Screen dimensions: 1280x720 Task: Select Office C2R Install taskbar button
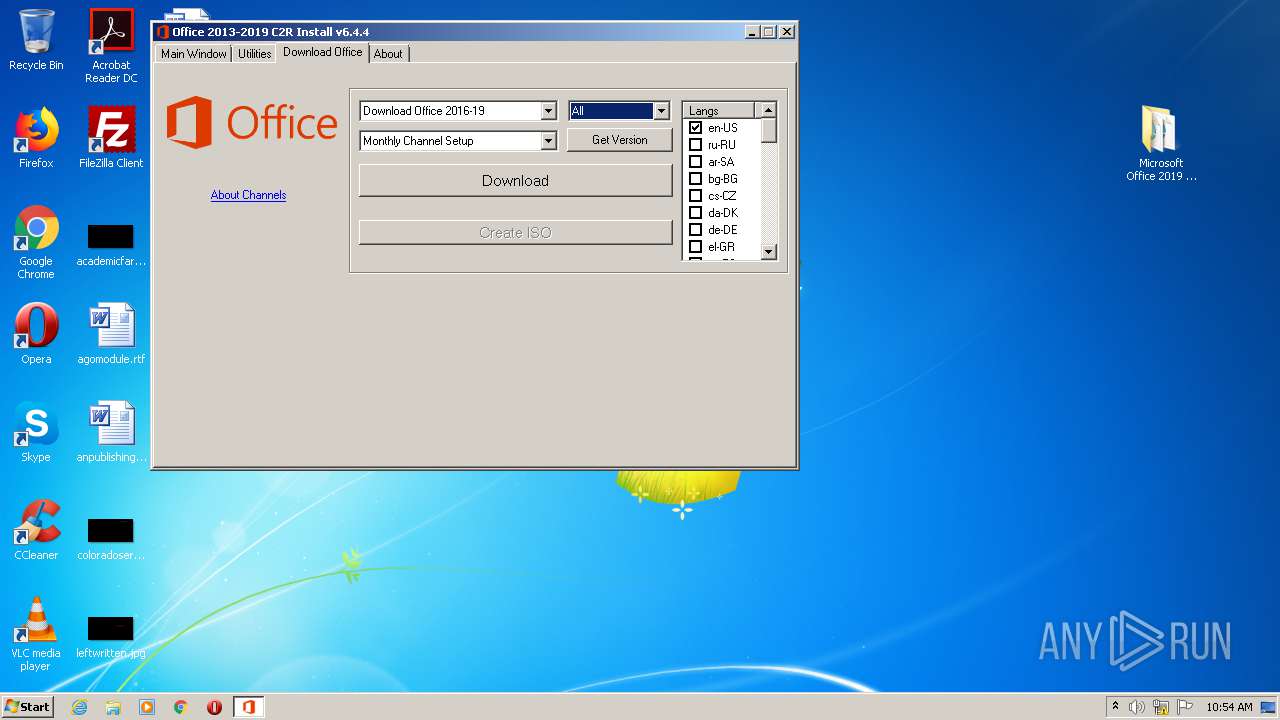point(248,707)
